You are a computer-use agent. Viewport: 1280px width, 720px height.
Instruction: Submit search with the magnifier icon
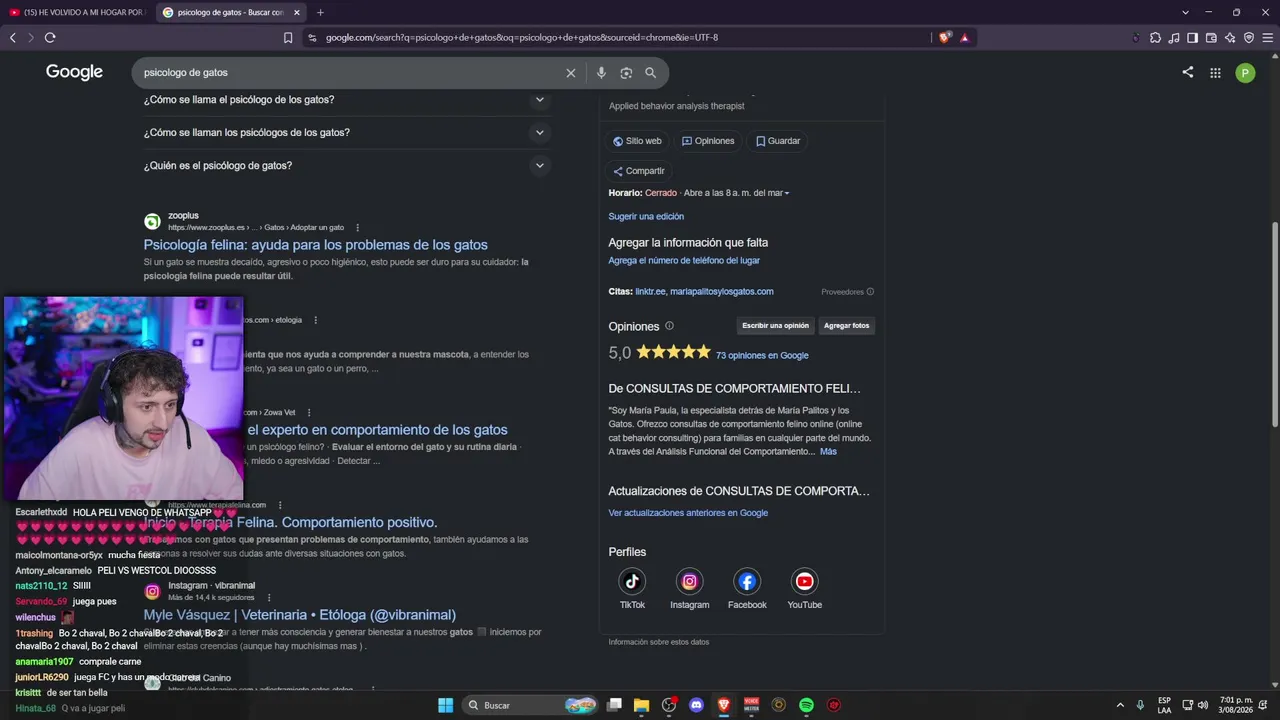(651, 73)
